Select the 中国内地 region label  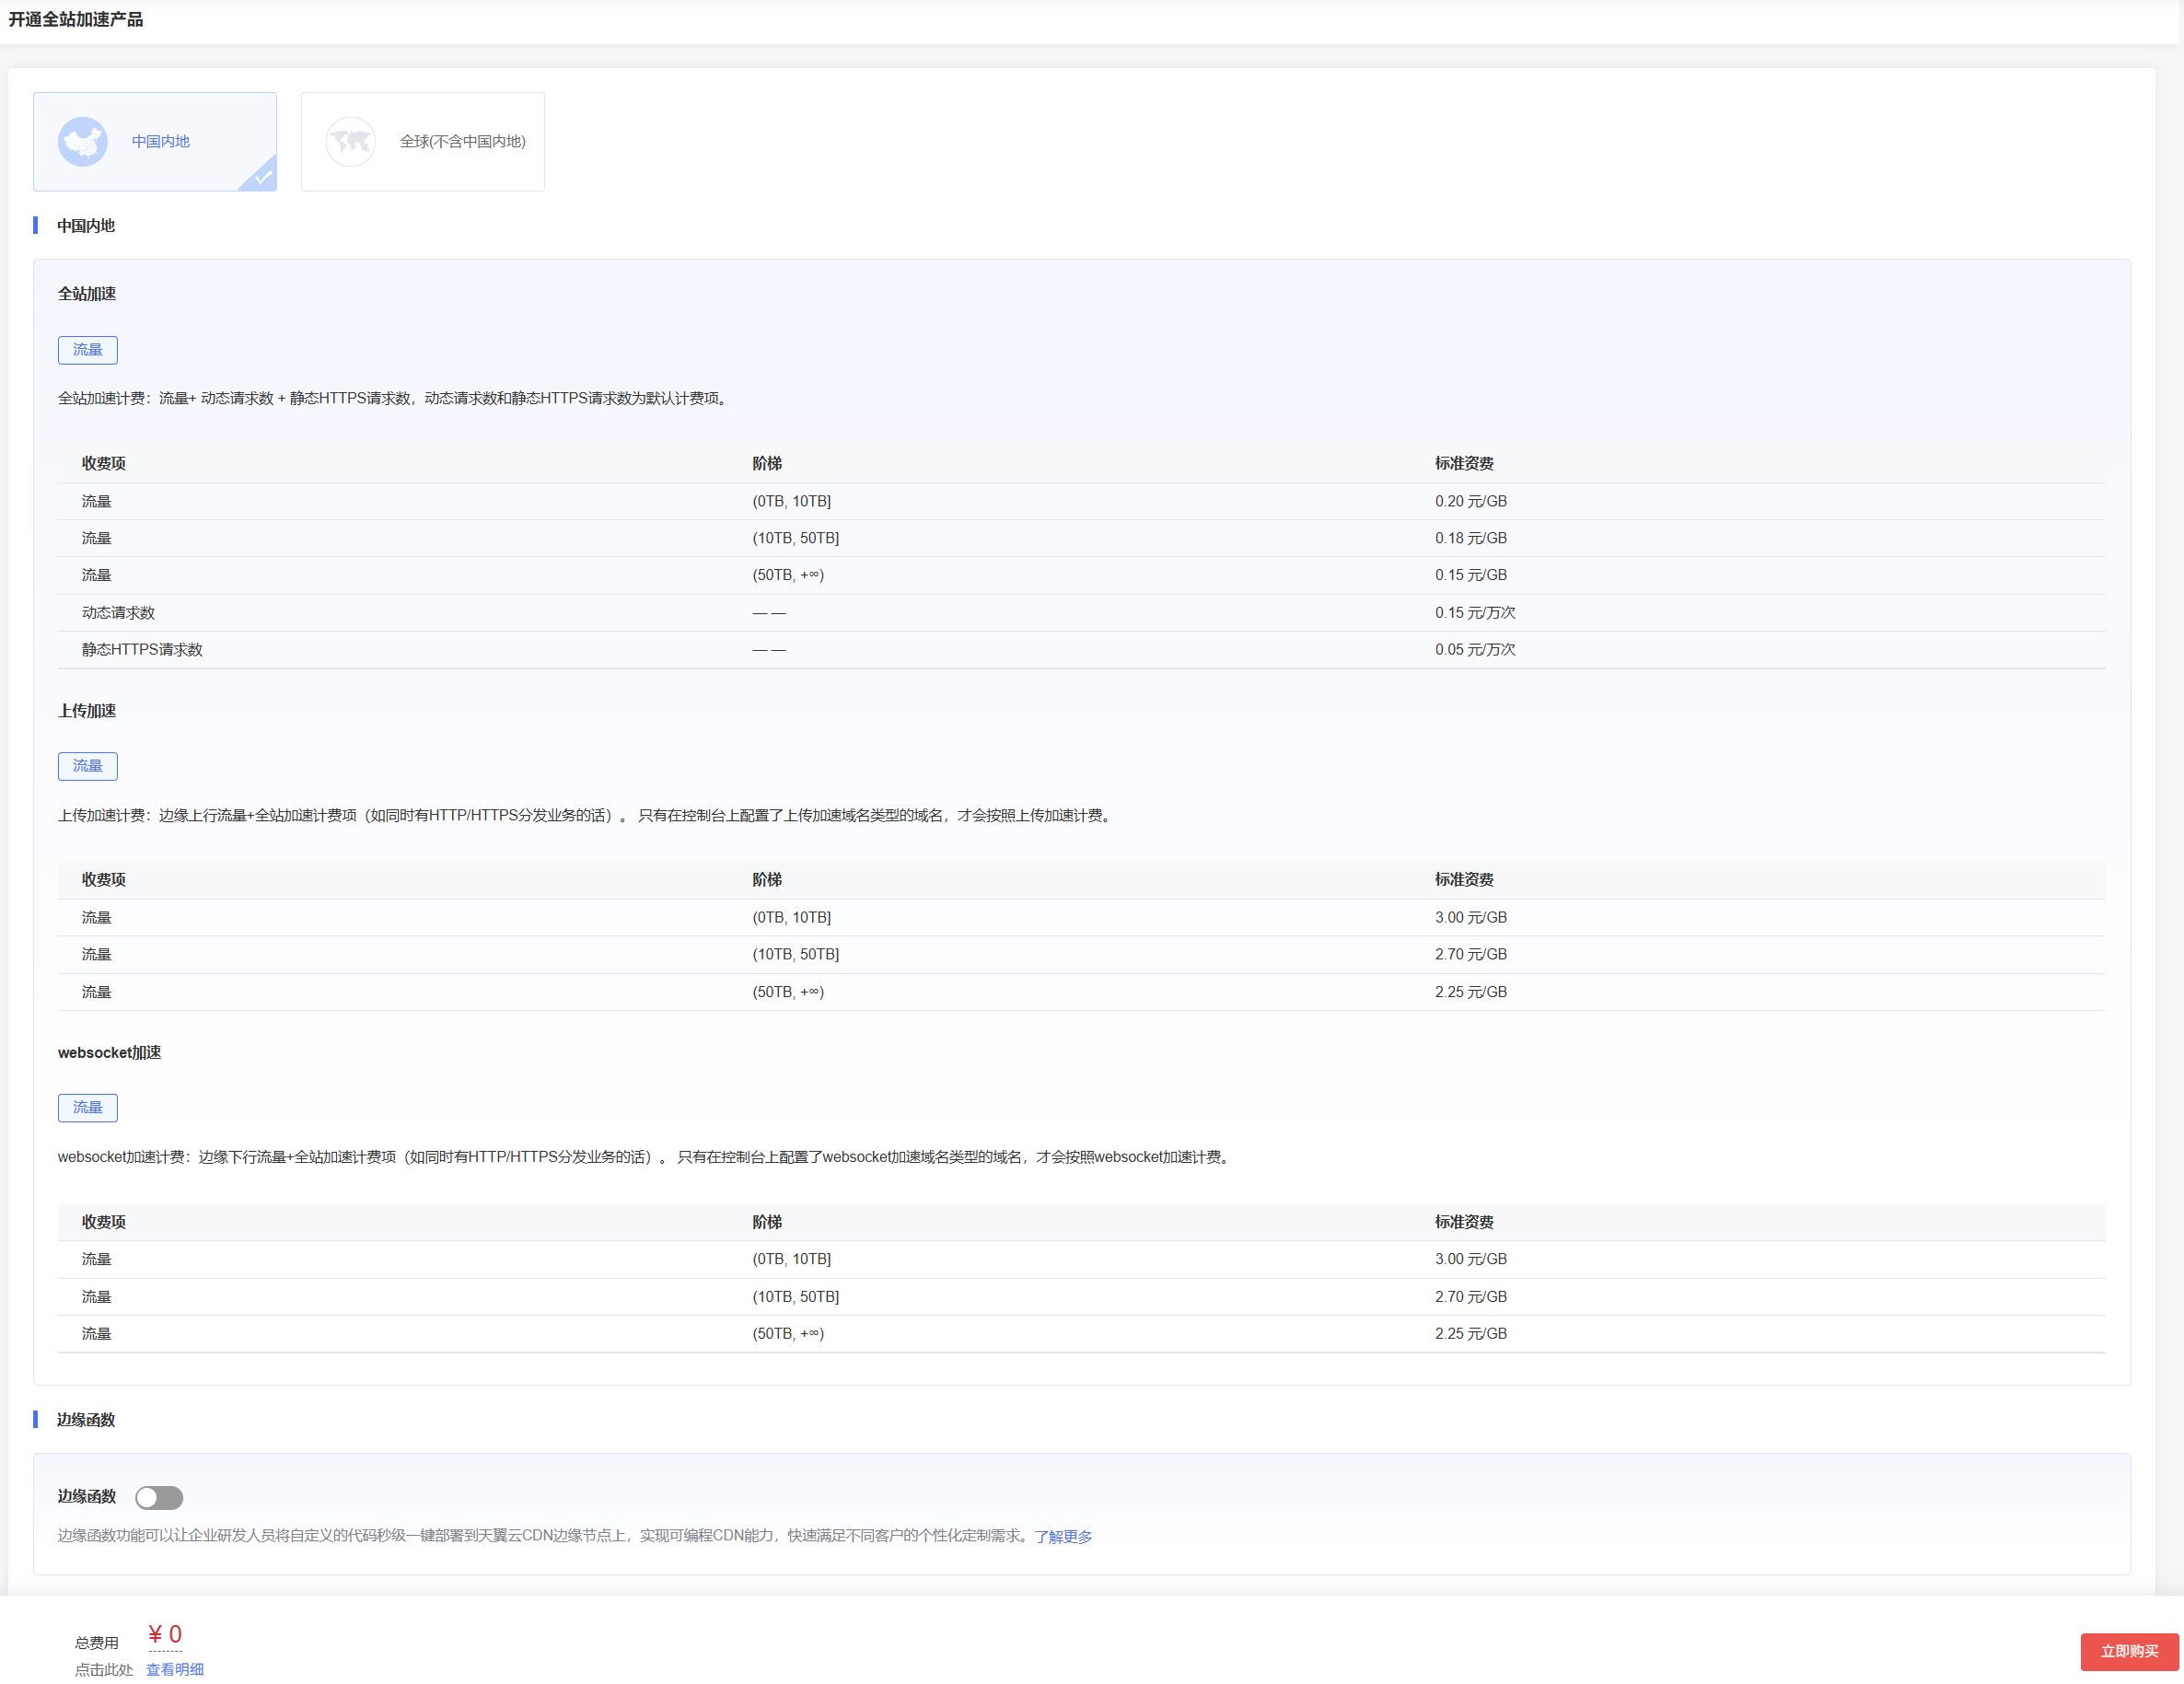click(160, 142)
